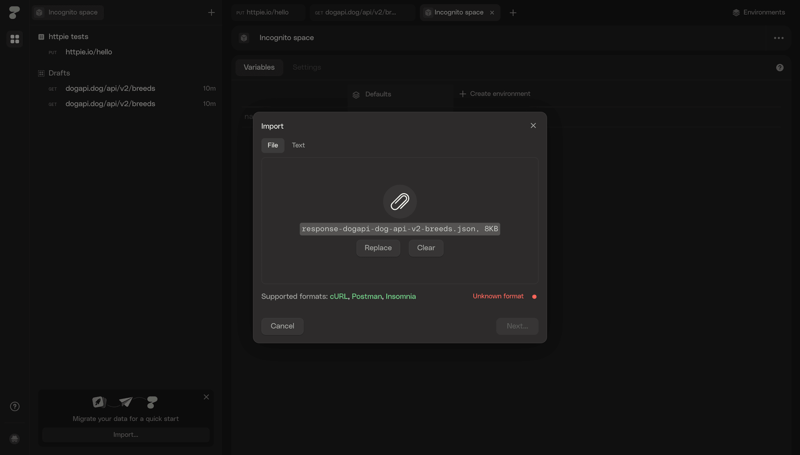Open the Settings tab
The image size is (800, 455).
(307, 67)
